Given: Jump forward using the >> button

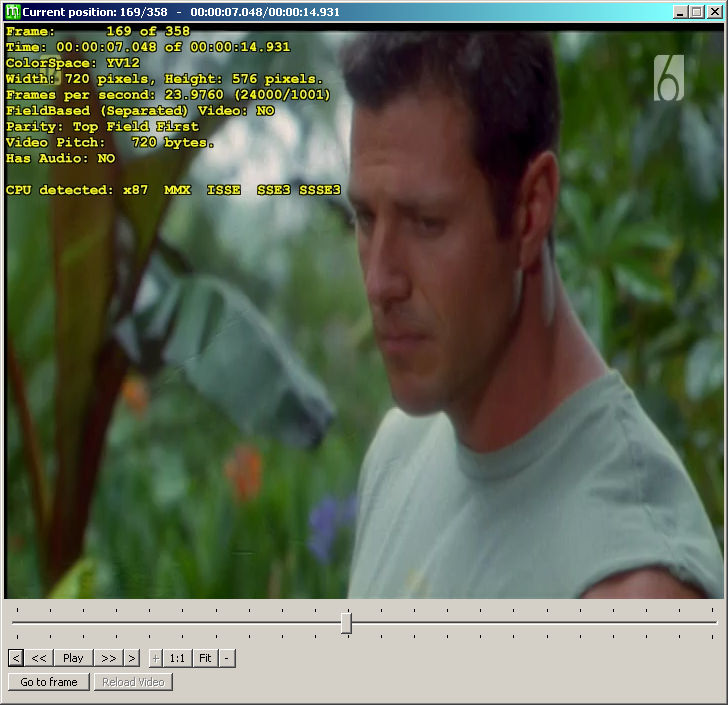Looking at the screenshot, I should [109, 658].
